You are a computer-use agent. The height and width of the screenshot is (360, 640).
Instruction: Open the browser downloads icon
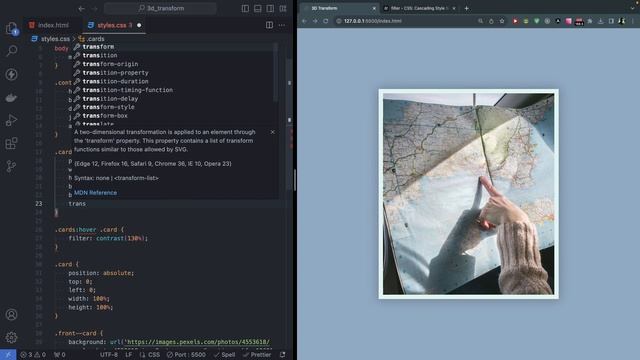600,21
